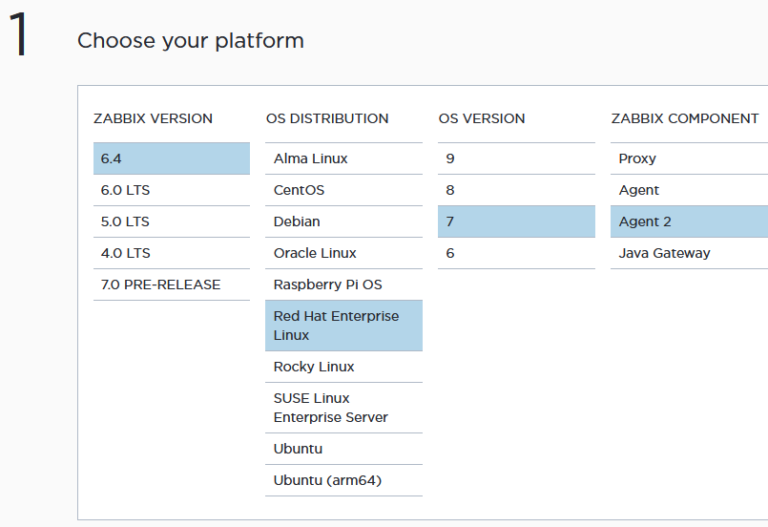Image resolution: width=768 pixels, height=527 pixels.
Task: Choose CentOS distribution
Action: click(x=343, y=190)
